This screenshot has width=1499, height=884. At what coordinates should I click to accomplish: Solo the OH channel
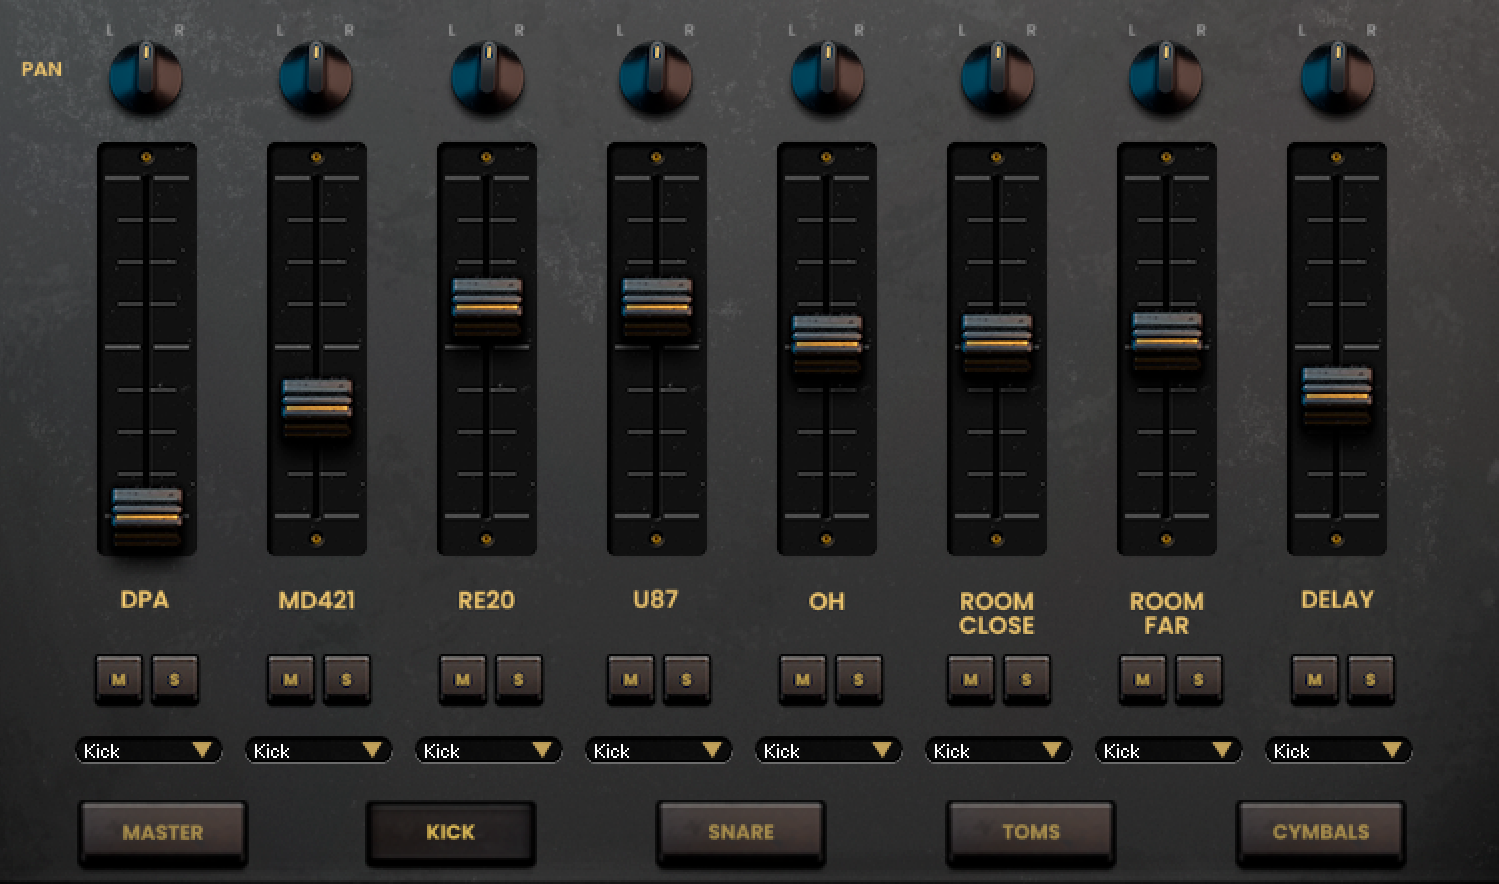coord(859,679)
